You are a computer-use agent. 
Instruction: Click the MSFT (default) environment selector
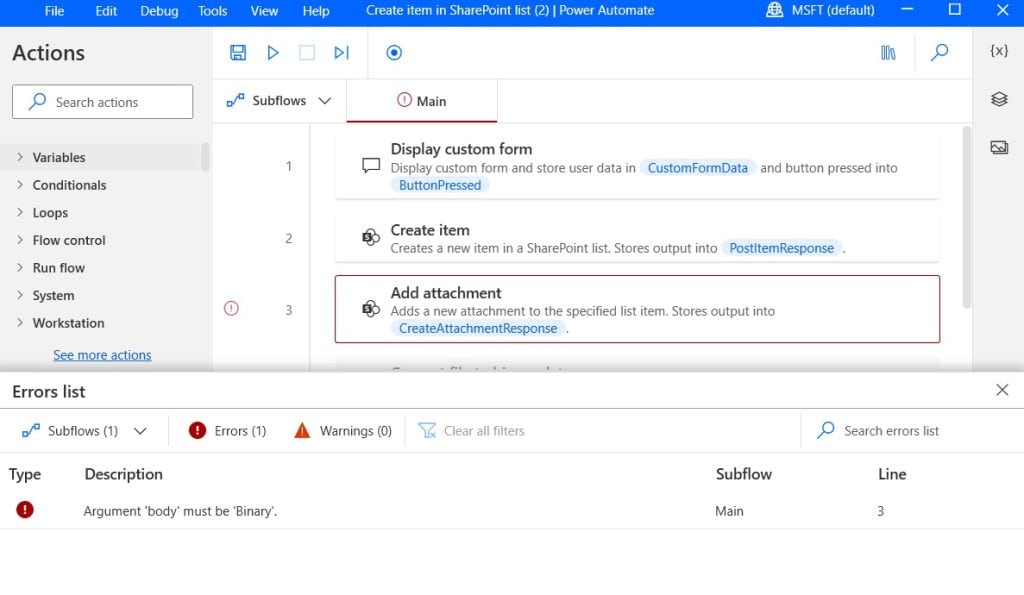820,10
